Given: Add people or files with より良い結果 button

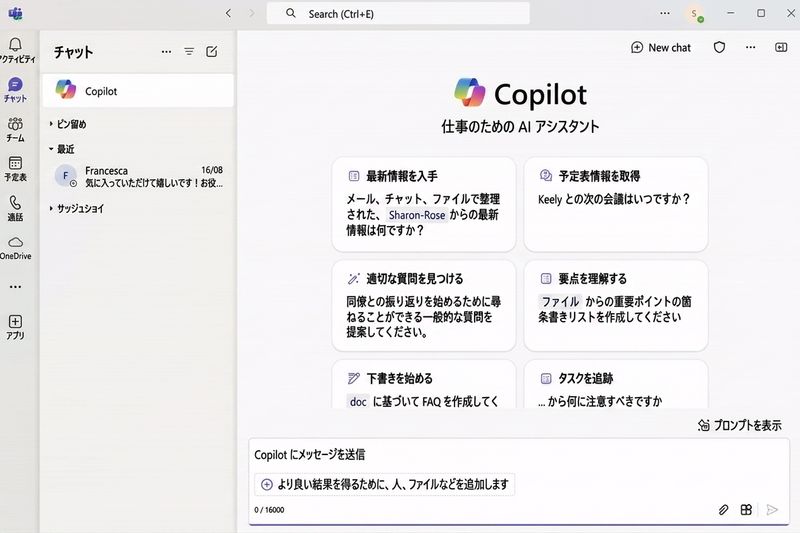Looking at the screenshot, I should pyautogui.click(x=385, y=484).
